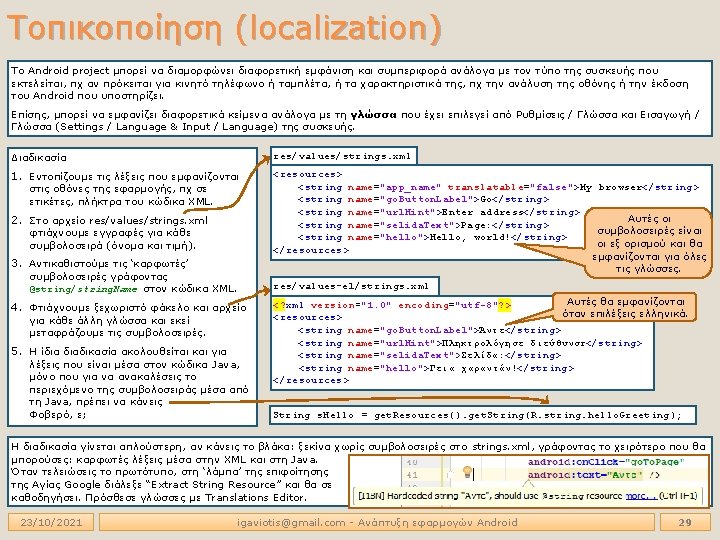Click the xml version="1.0" declaration line

pyautogui.click(x=392, y=305)
